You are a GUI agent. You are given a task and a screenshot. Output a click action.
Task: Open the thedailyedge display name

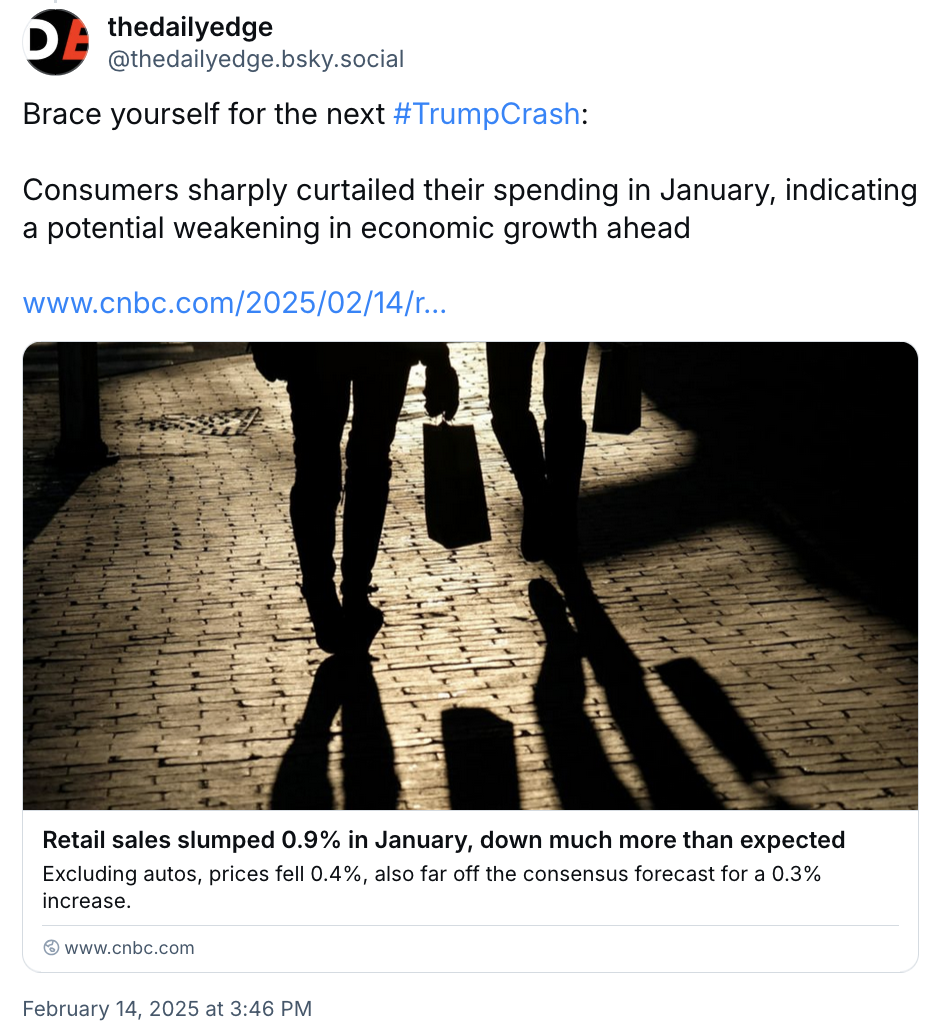[190, 27]
